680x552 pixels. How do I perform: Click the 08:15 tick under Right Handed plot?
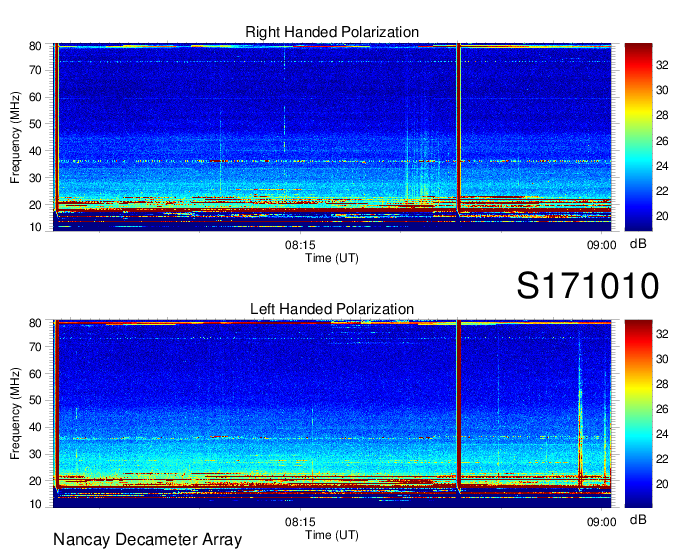[300, 245]
